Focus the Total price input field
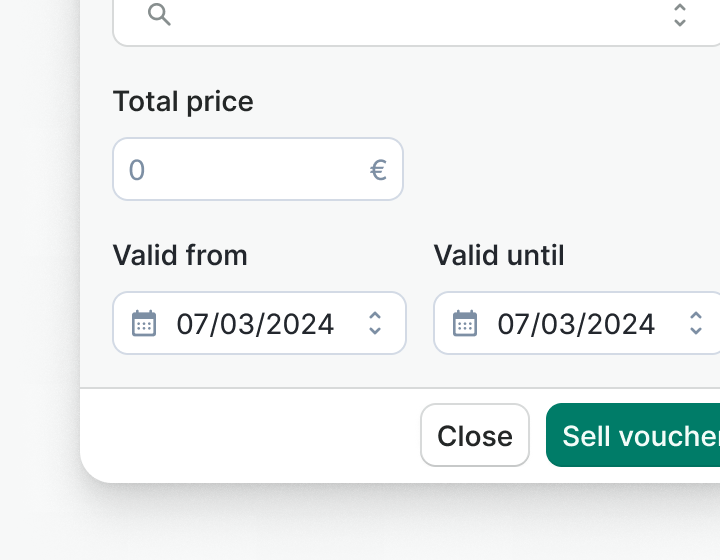 point(240,170)
